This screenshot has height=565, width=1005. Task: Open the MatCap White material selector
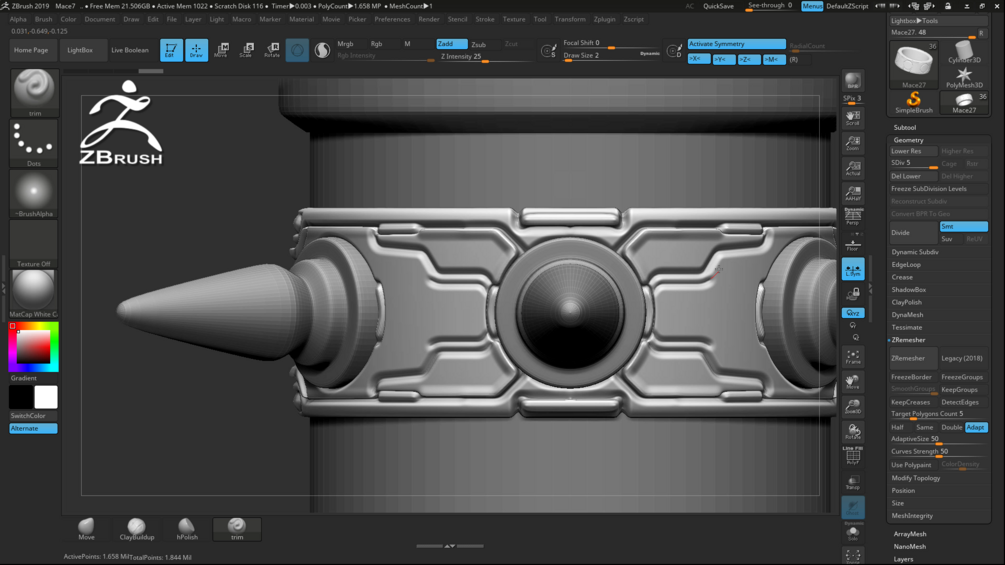(x=34, y=293)
